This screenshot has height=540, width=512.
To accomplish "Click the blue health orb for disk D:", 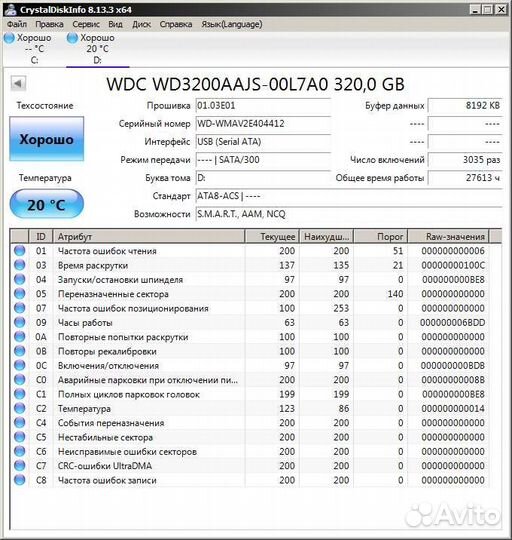I will pyautogui.click(x=72, y=38).
